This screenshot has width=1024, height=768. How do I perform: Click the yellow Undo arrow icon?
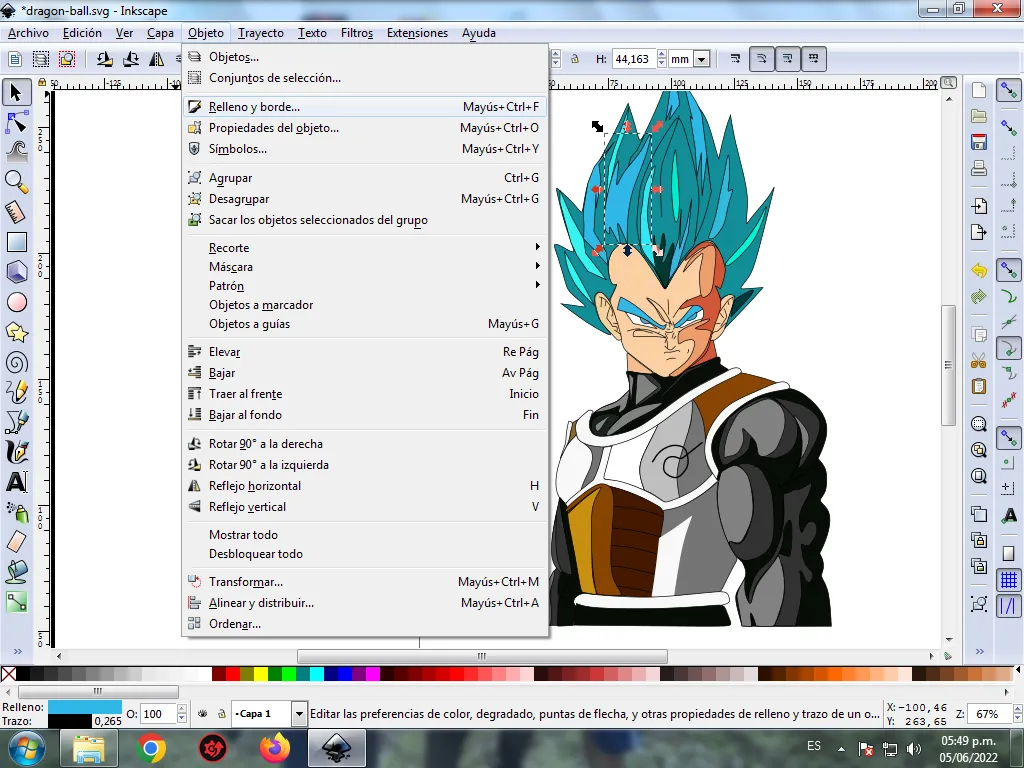(x=978, y=270)
